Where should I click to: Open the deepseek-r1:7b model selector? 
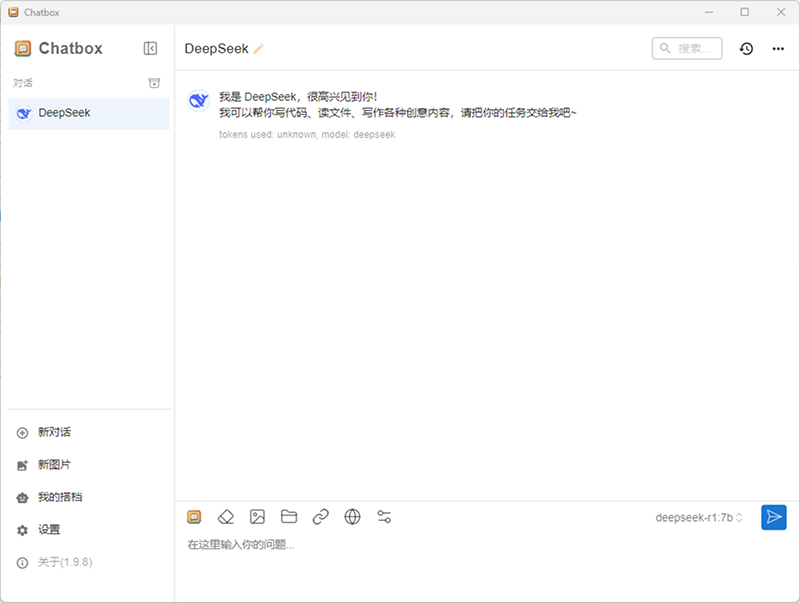pos(698,518)
